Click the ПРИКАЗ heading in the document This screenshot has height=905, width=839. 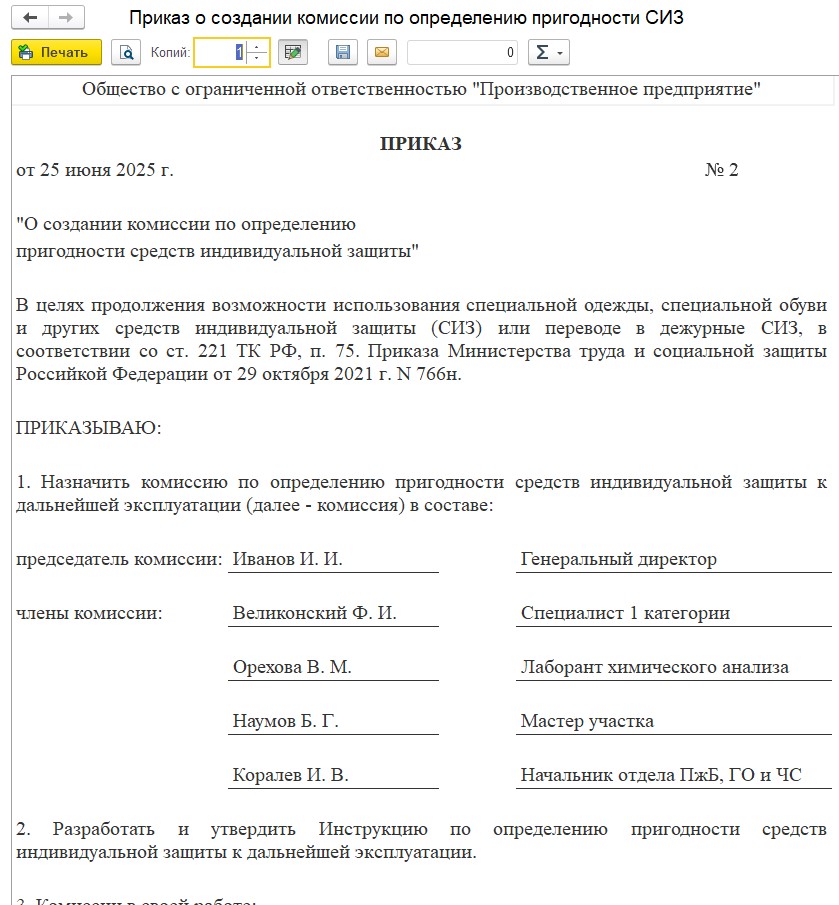pyautogui.click(x=421, y=143)
